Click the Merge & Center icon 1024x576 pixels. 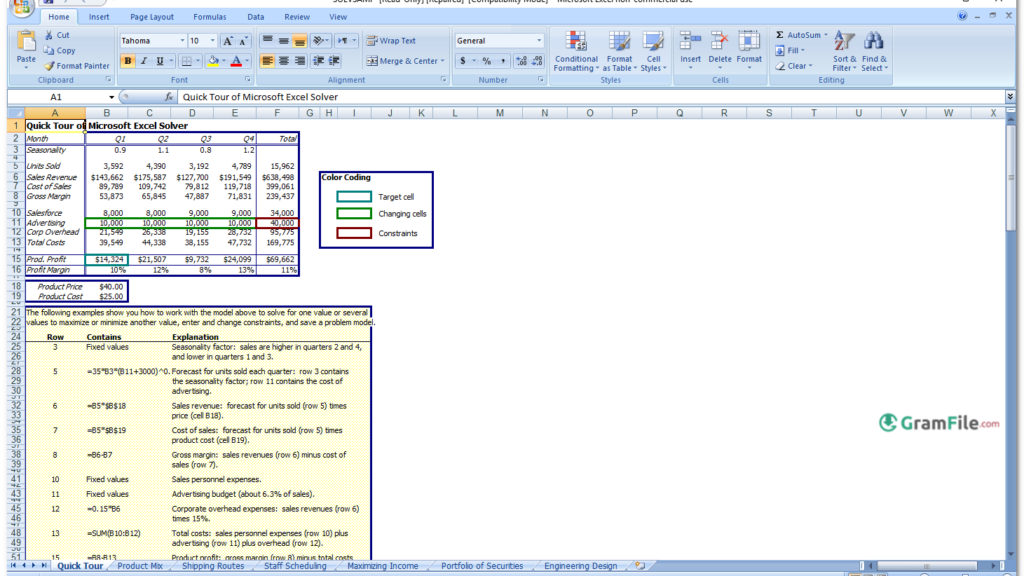point(400,60)
